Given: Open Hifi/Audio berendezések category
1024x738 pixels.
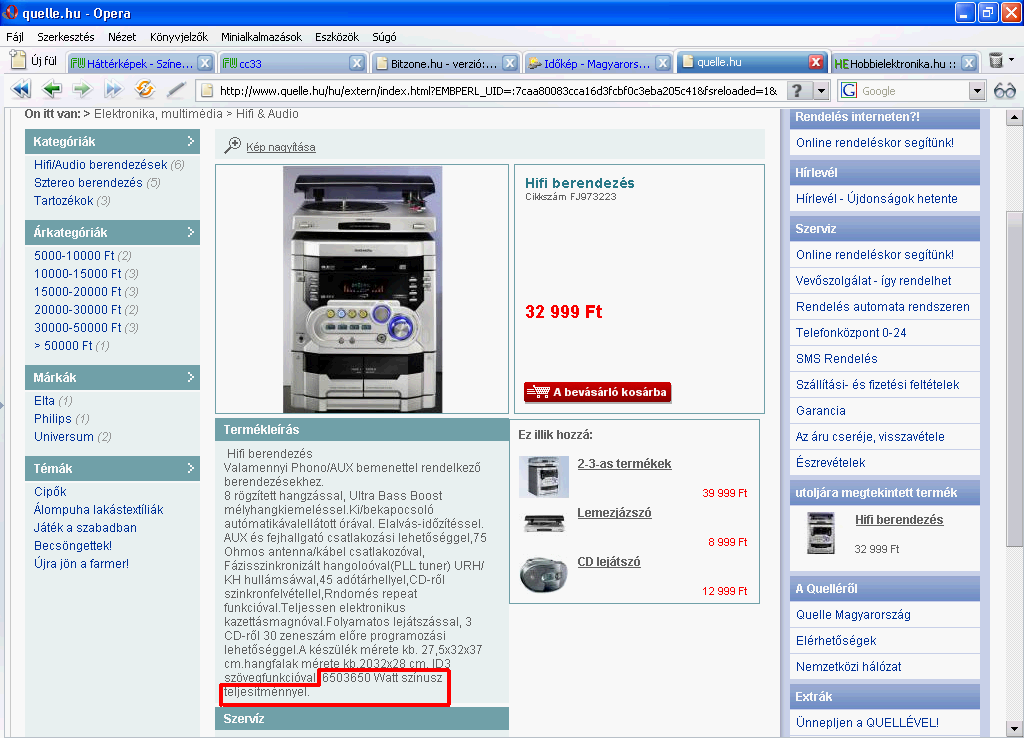Looking at the screenshot, I should [x=101, y=165].
